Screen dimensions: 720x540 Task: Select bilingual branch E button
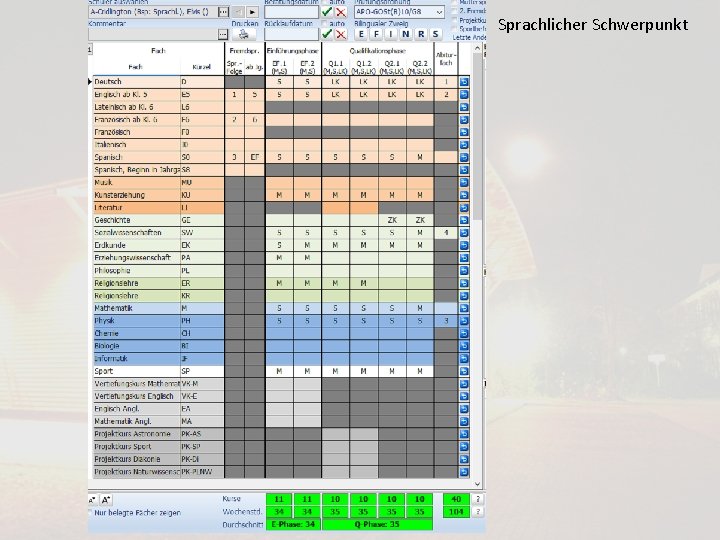pos(361,34)
